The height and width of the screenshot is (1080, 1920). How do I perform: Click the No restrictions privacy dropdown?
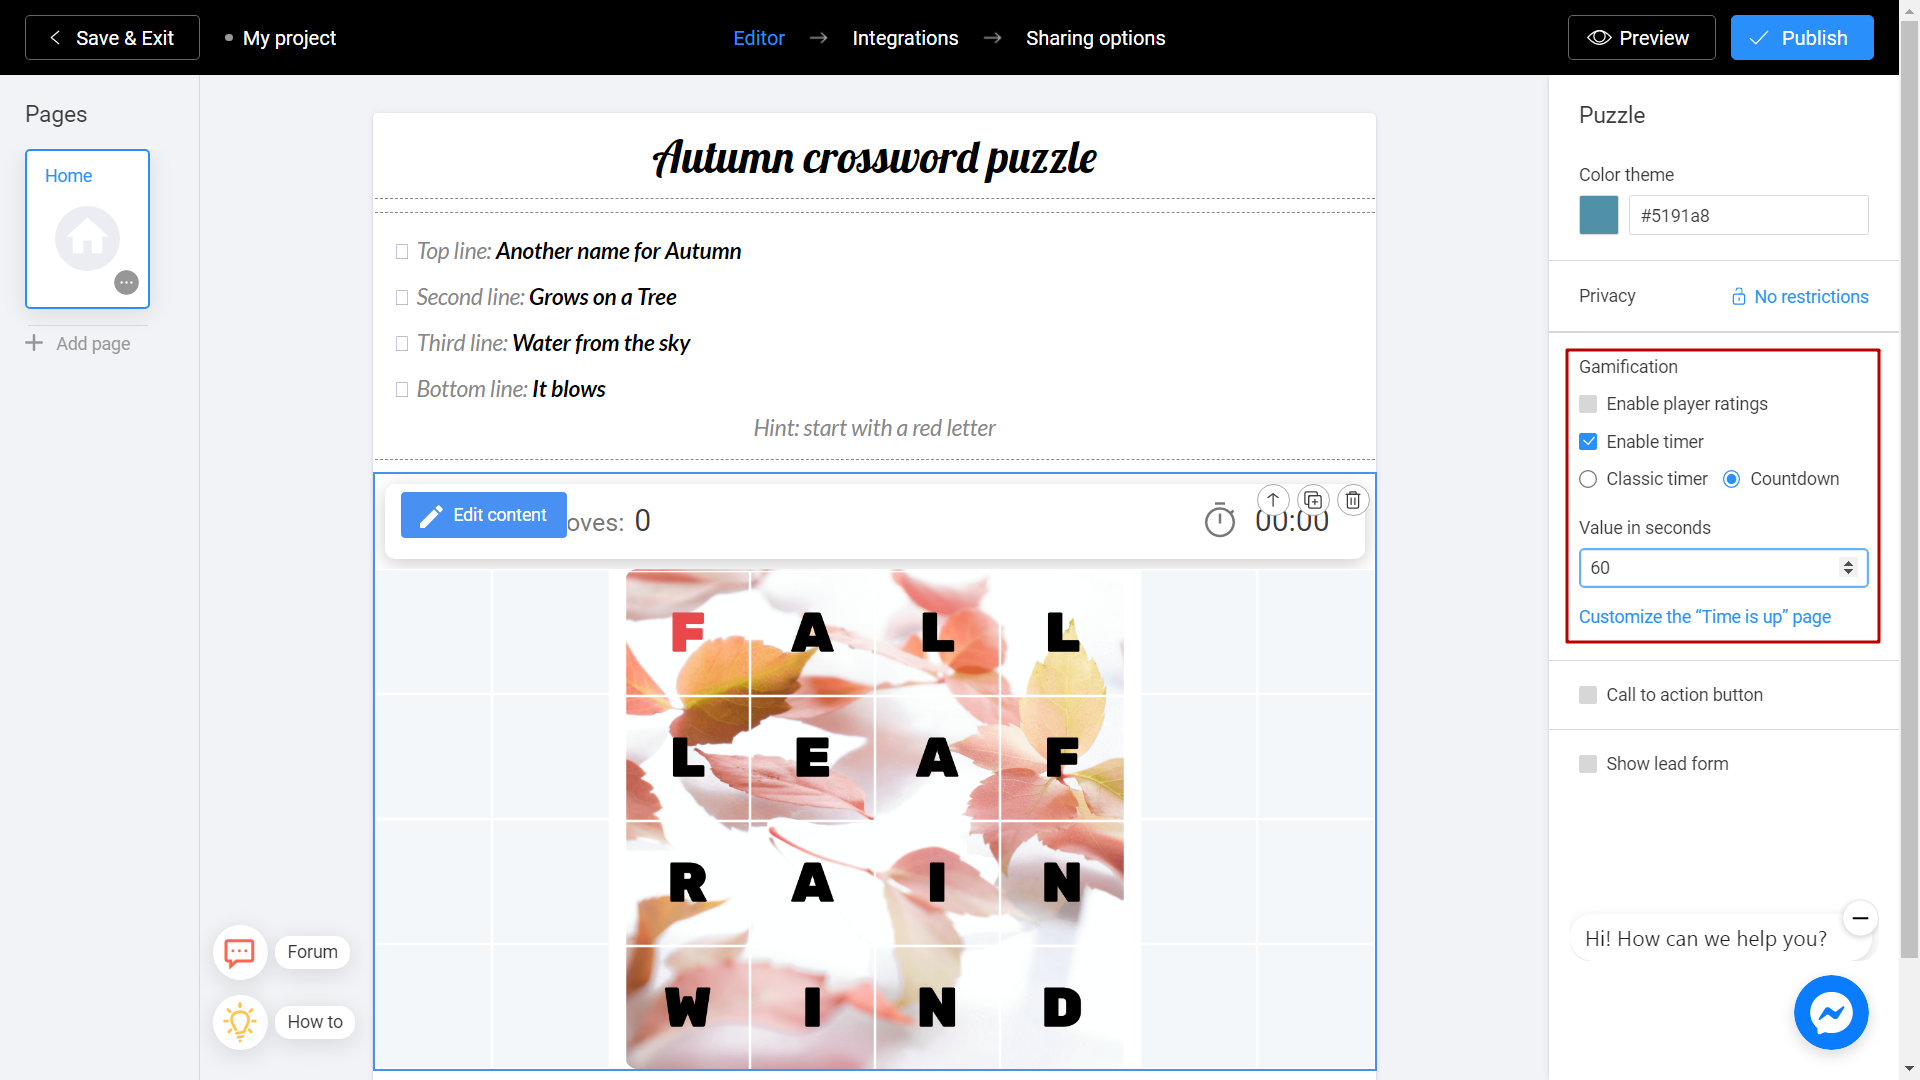1799,295
